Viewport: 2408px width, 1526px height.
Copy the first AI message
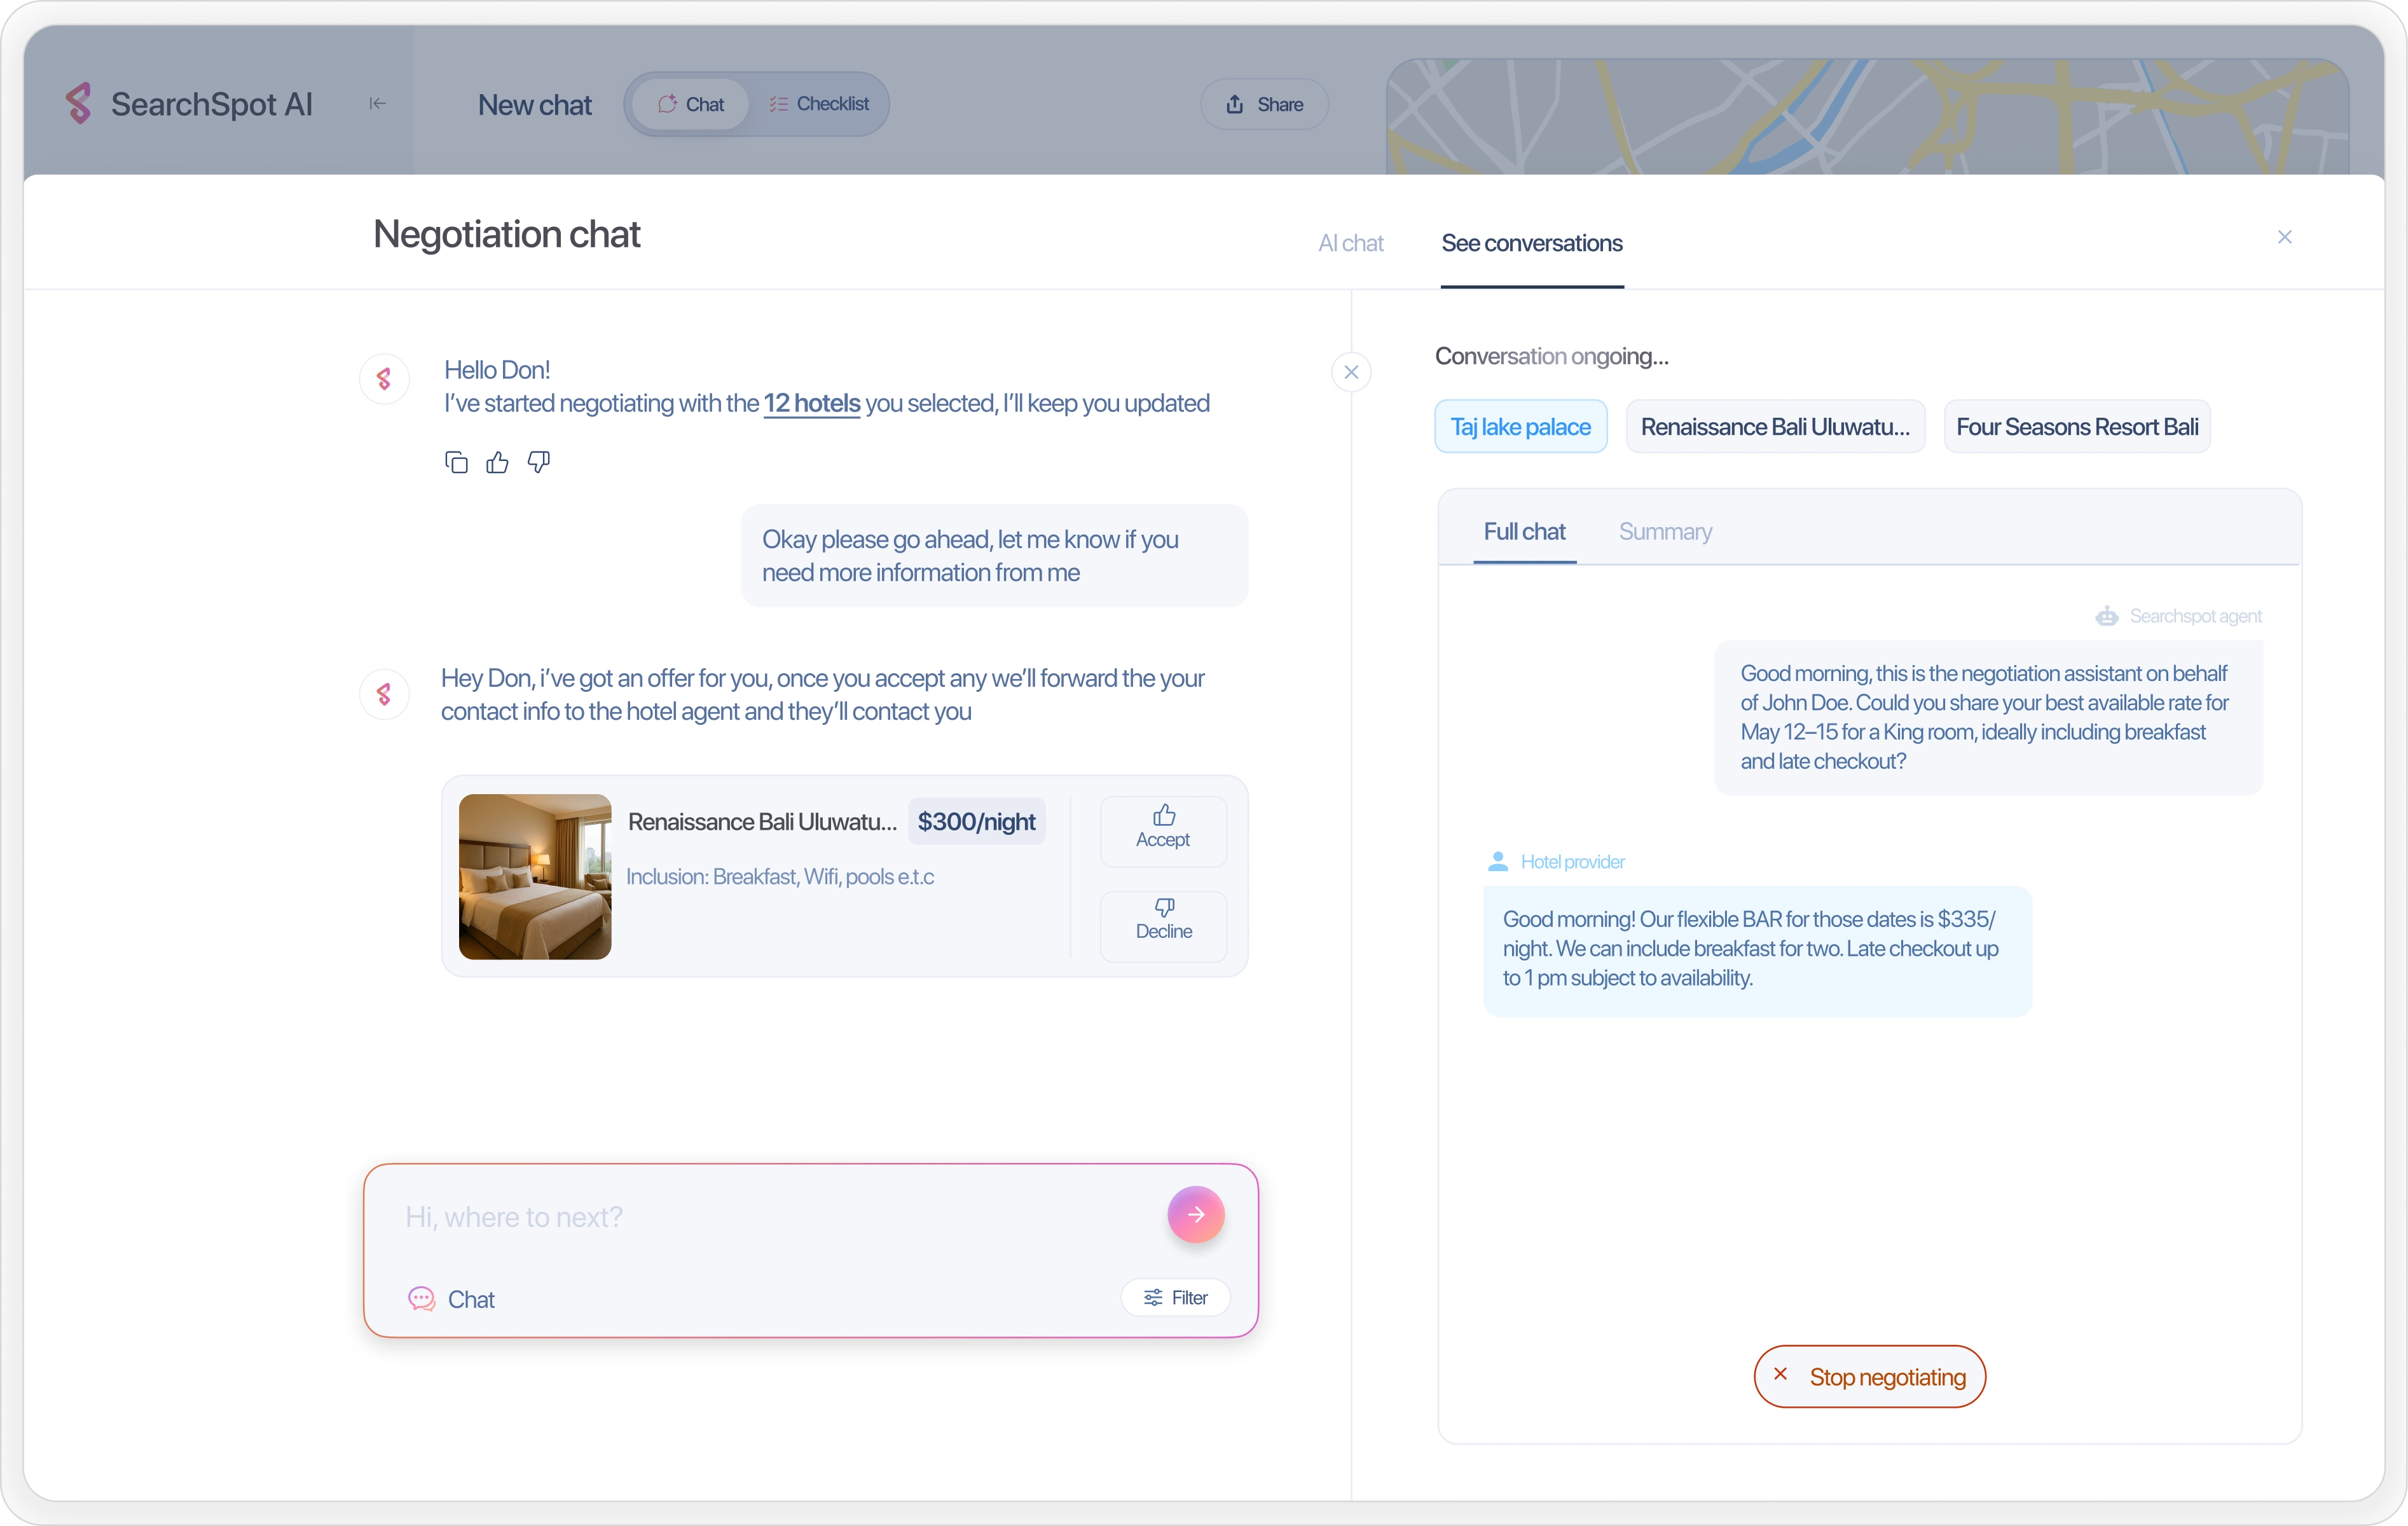[456, 462]
